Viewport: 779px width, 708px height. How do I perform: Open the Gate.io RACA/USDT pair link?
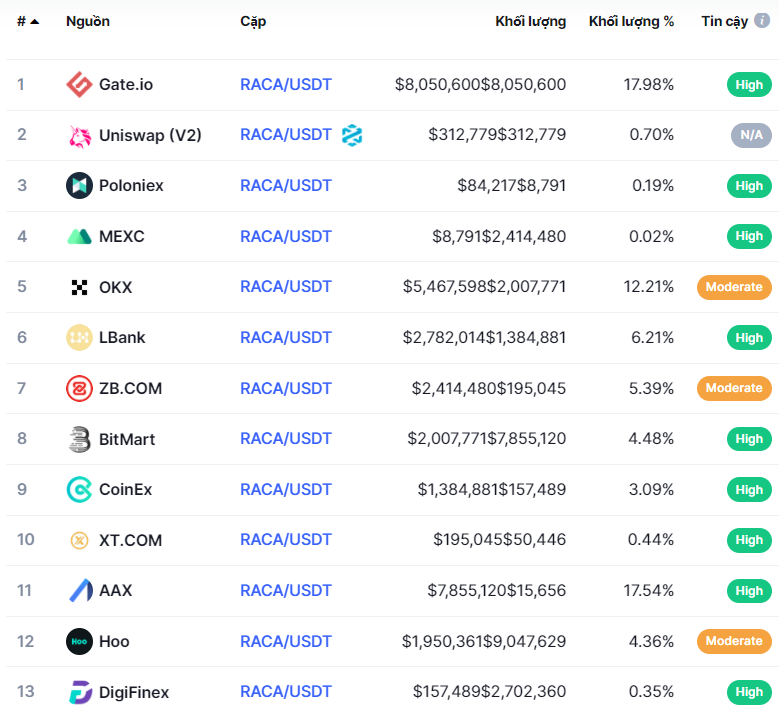pos(286,84)
